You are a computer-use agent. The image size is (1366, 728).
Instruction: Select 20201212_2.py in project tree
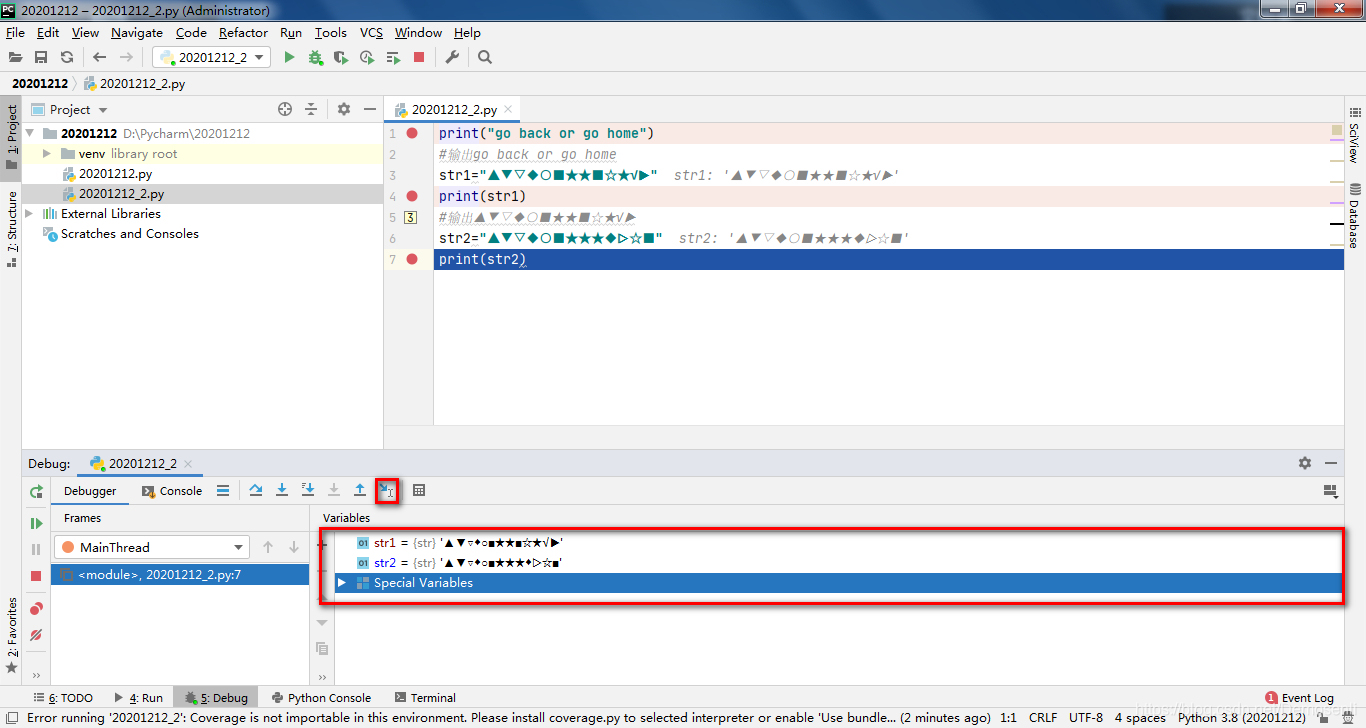pyautogui.click(x=121, y=194)
